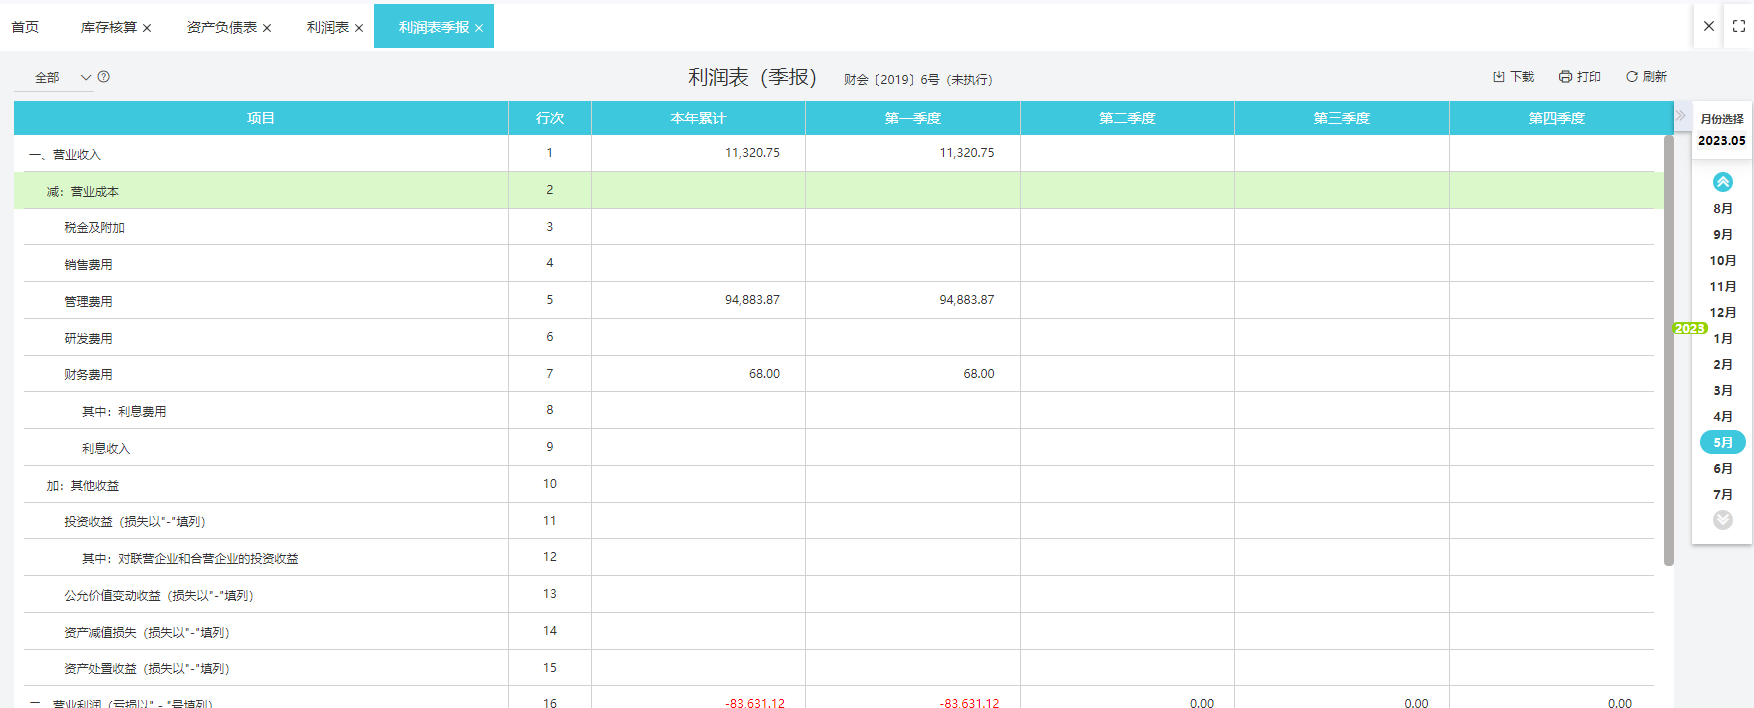Open the 首页 tab
The height and width of the screenshot is (708, 1754).
tap(25, 27)
